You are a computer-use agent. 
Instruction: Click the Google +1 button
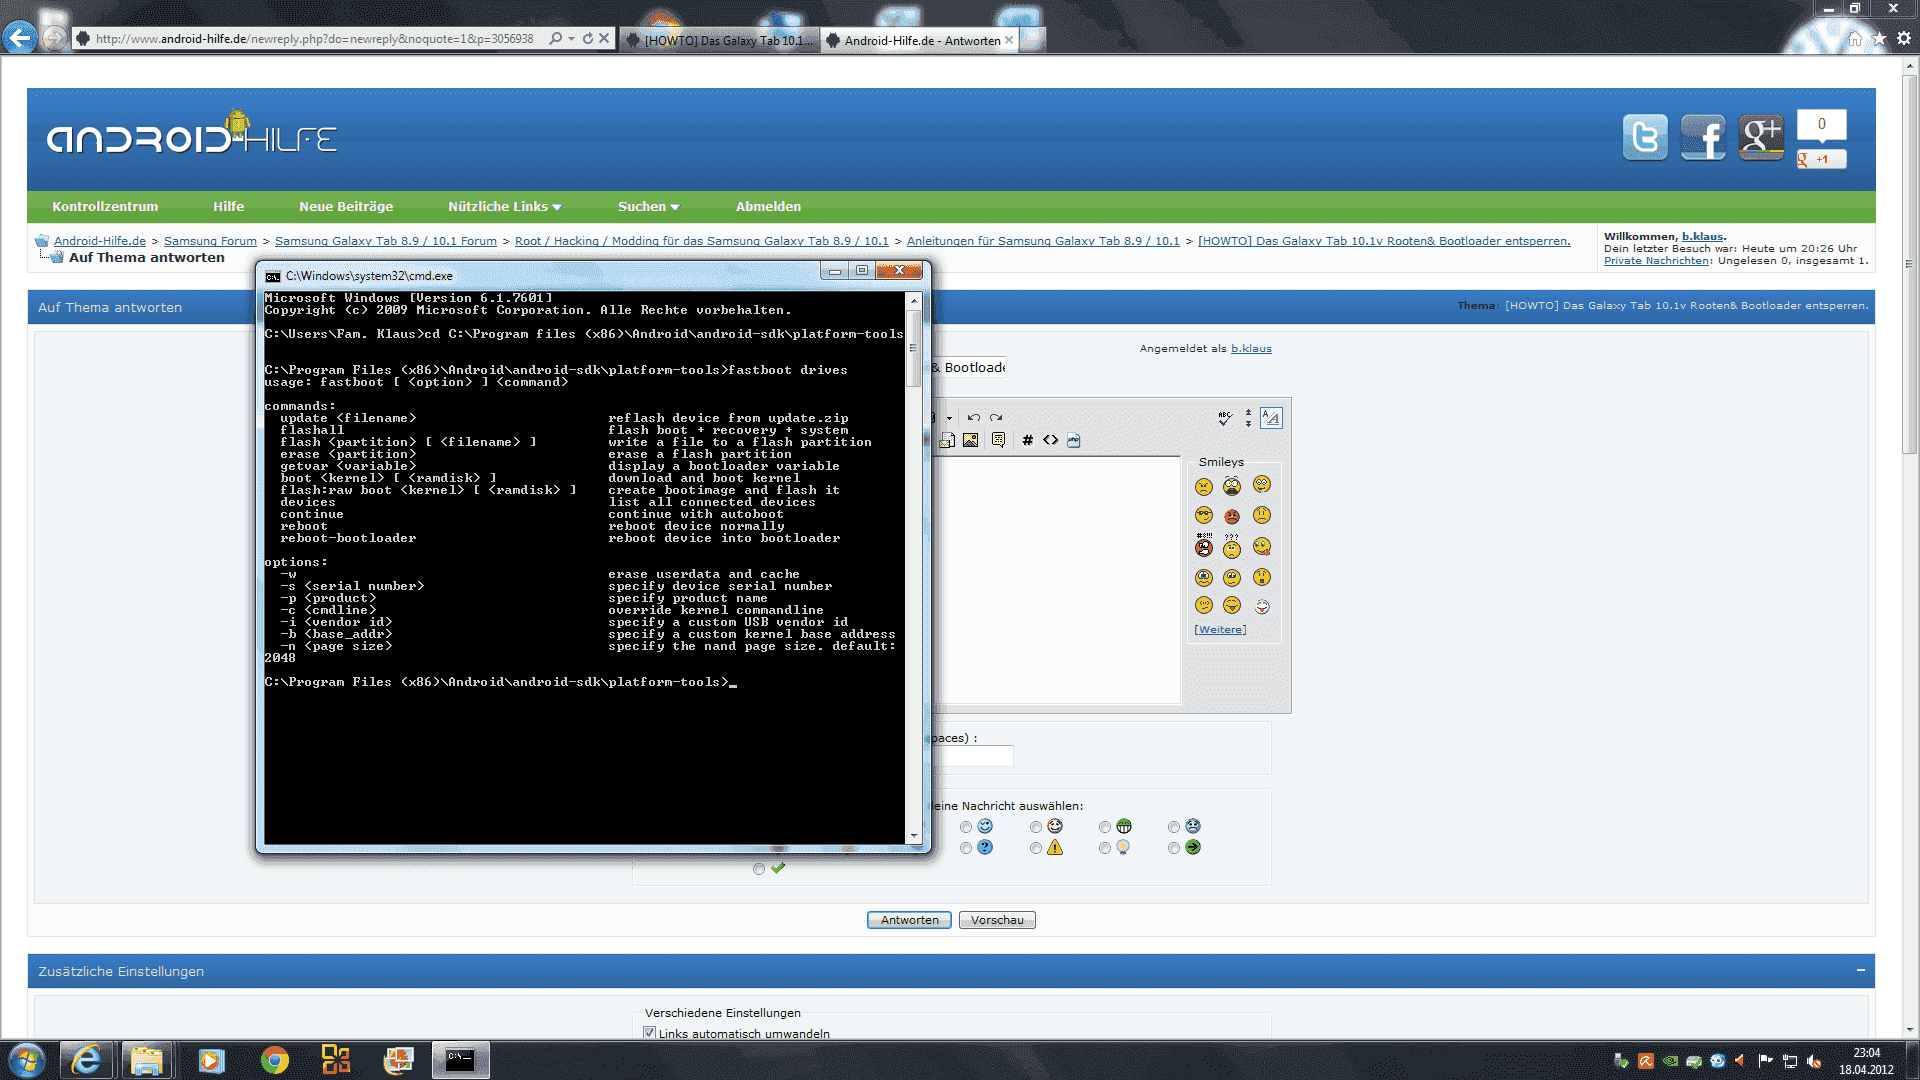[x=1821, y=159]
